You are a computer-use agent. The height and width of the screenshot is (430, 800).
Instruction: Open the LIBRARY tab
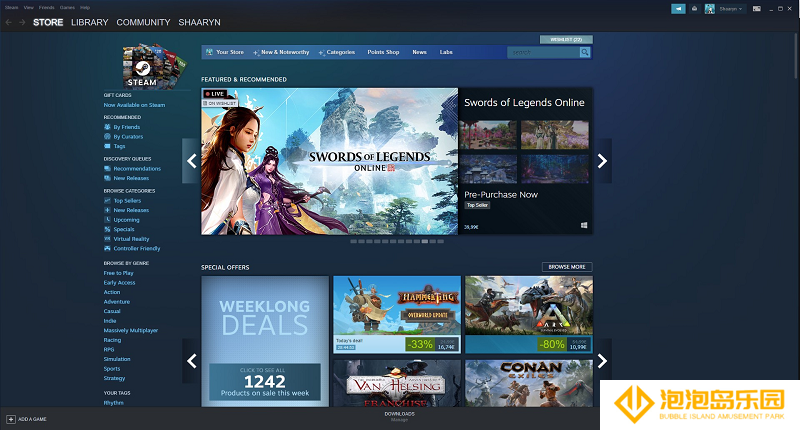click(x=90, y=22)
